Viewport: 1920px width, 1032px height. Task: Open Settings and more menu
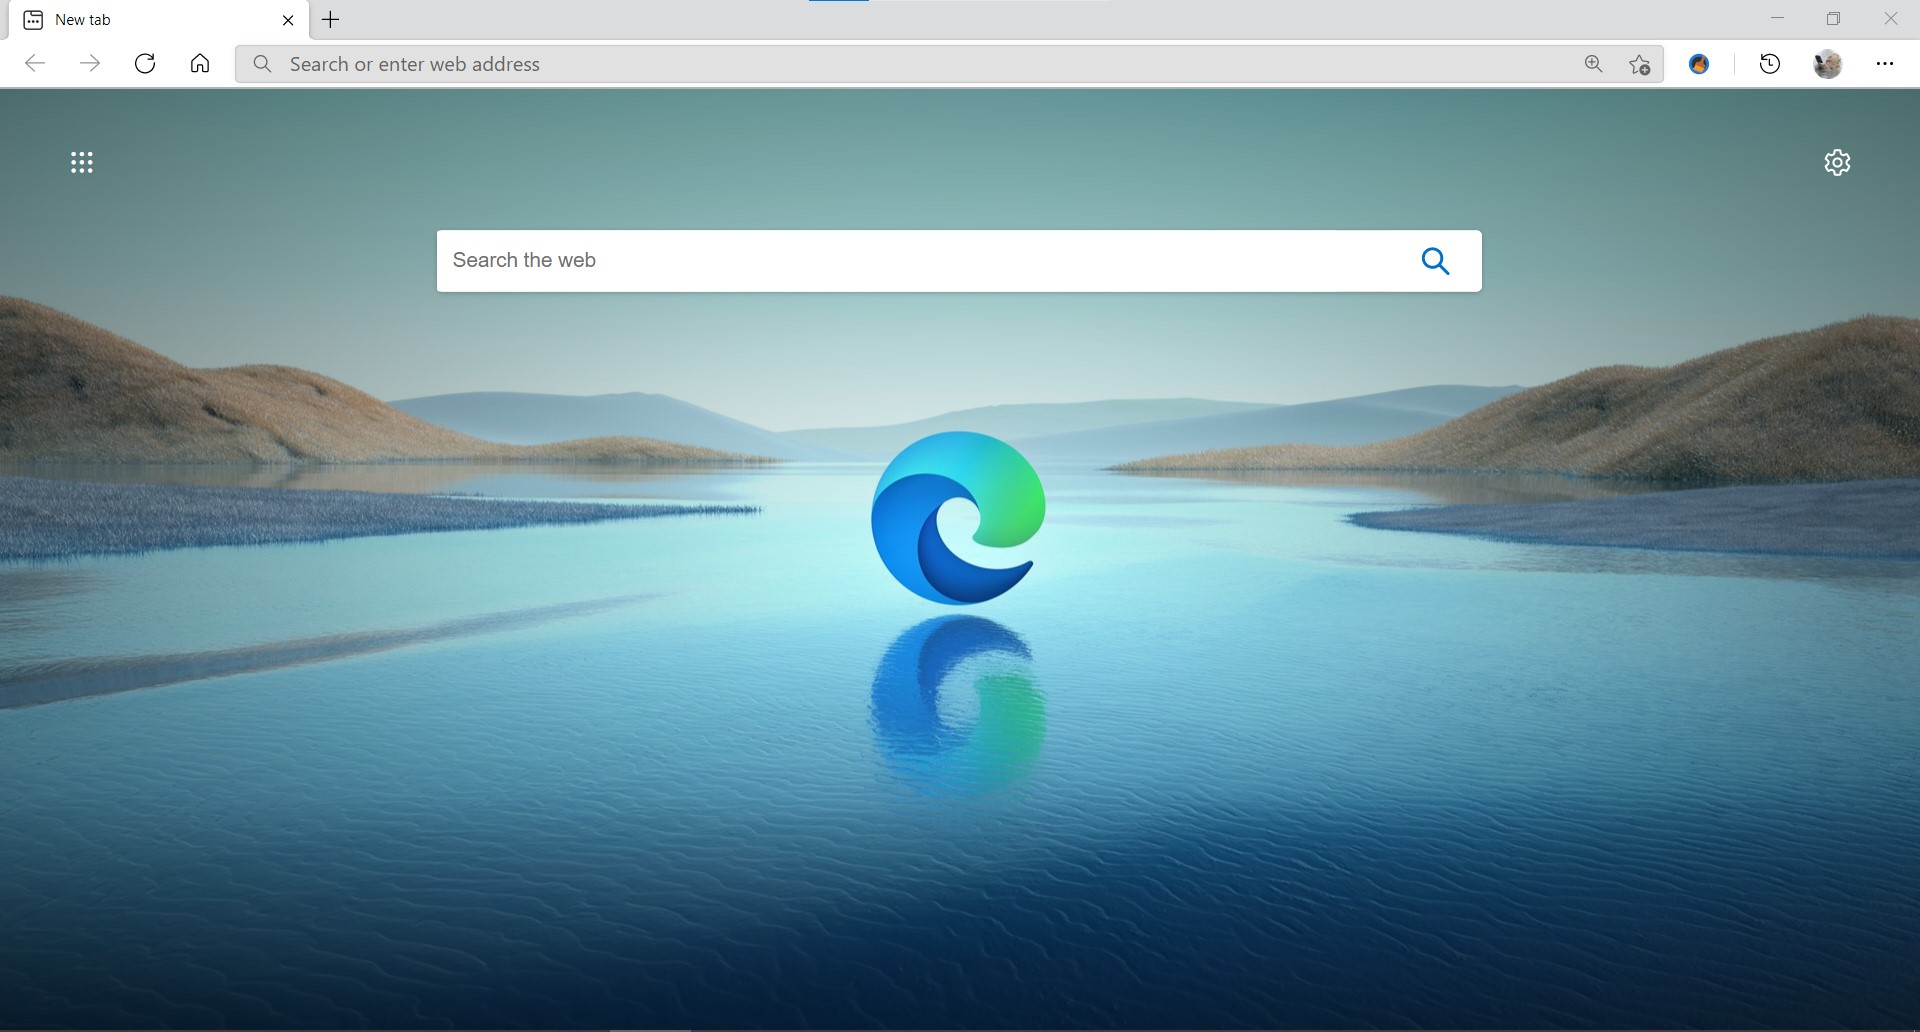tap(1885, 64)
